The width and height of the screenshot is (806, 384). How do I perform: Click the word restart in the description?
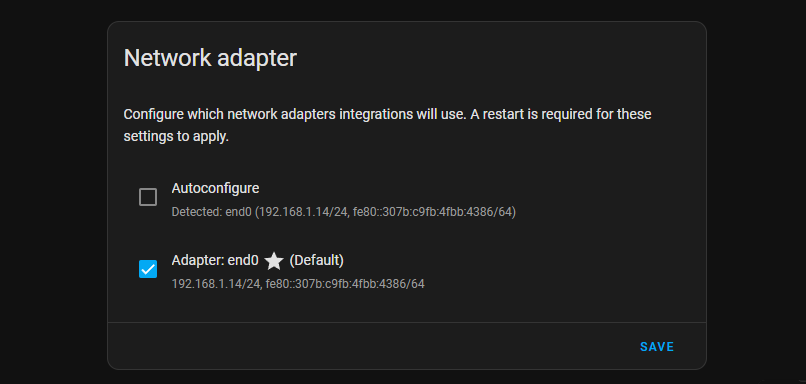pyautogui.click(x=499, y=114)
